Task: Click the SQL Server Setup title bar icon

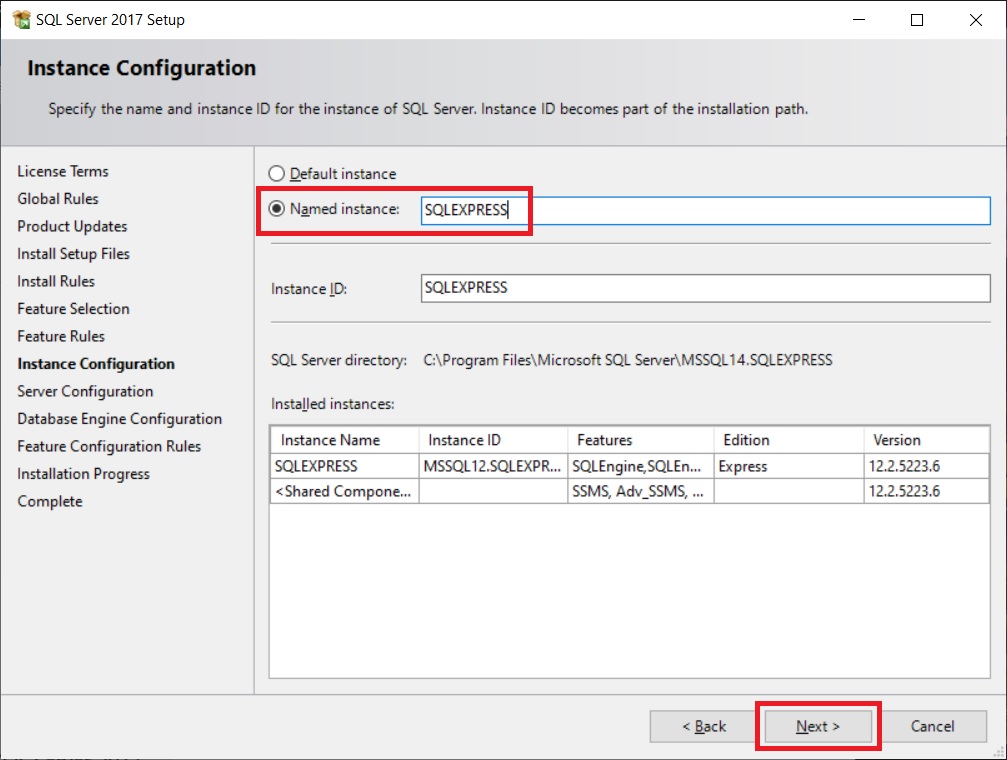Action: 21,19
